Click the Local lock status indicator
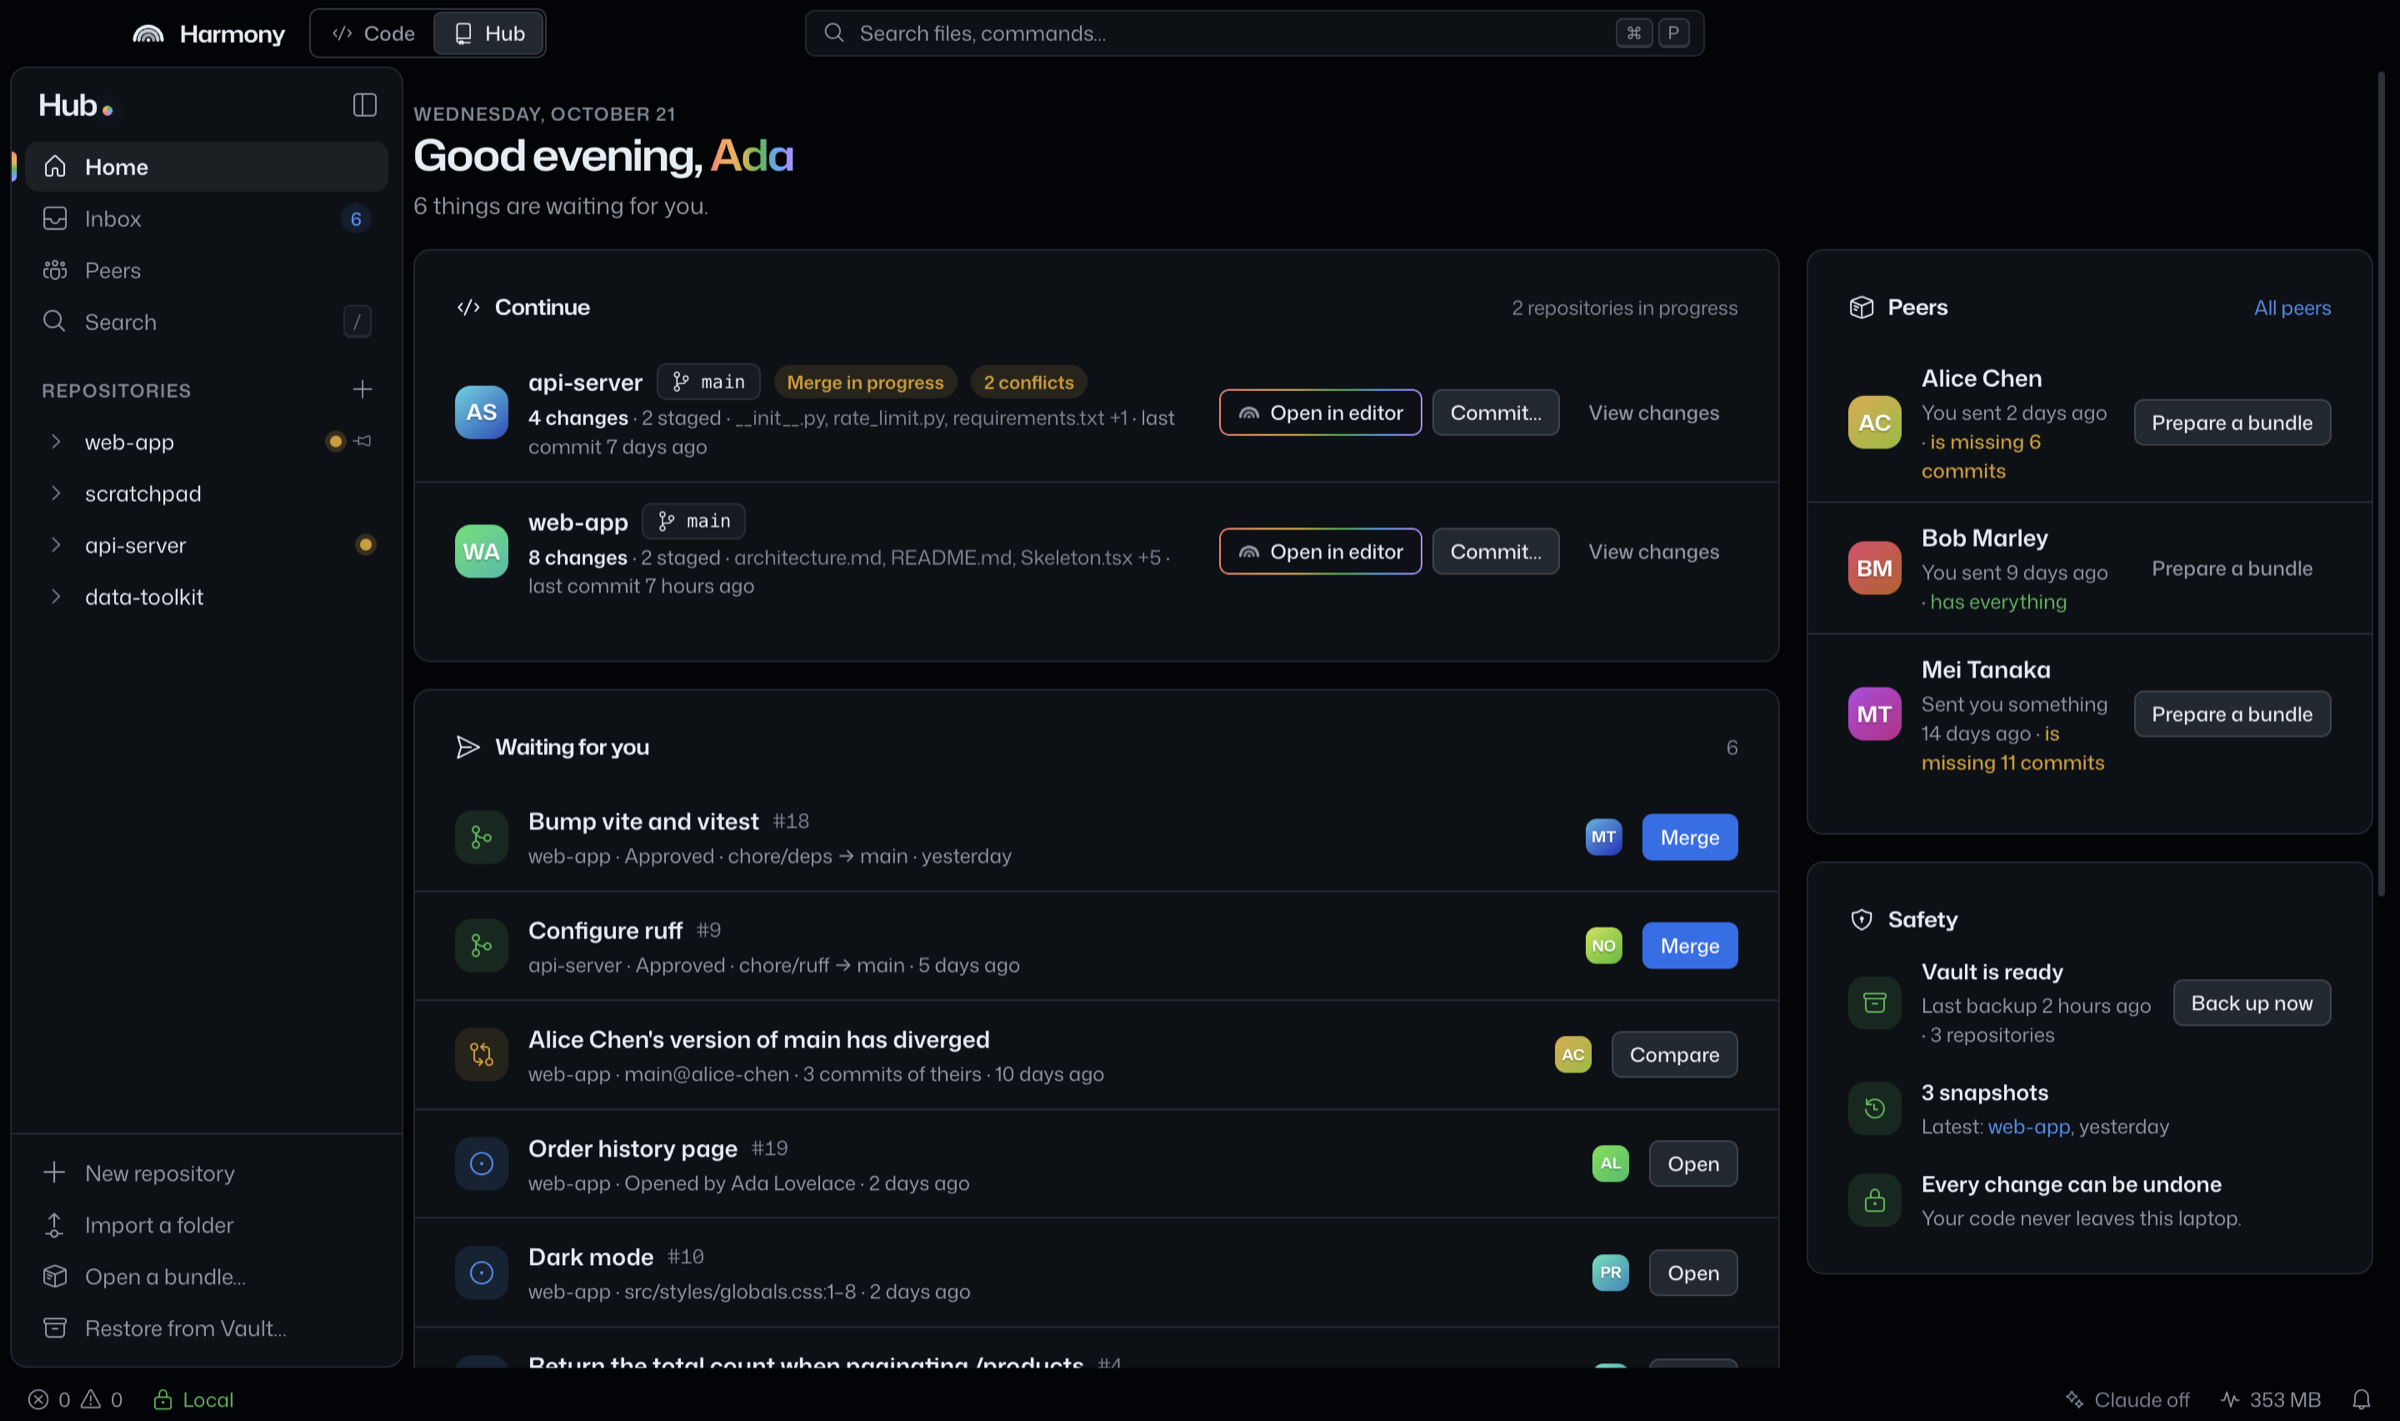This screenshot has height=1421, width=2400. click(x=193, y=1399)
